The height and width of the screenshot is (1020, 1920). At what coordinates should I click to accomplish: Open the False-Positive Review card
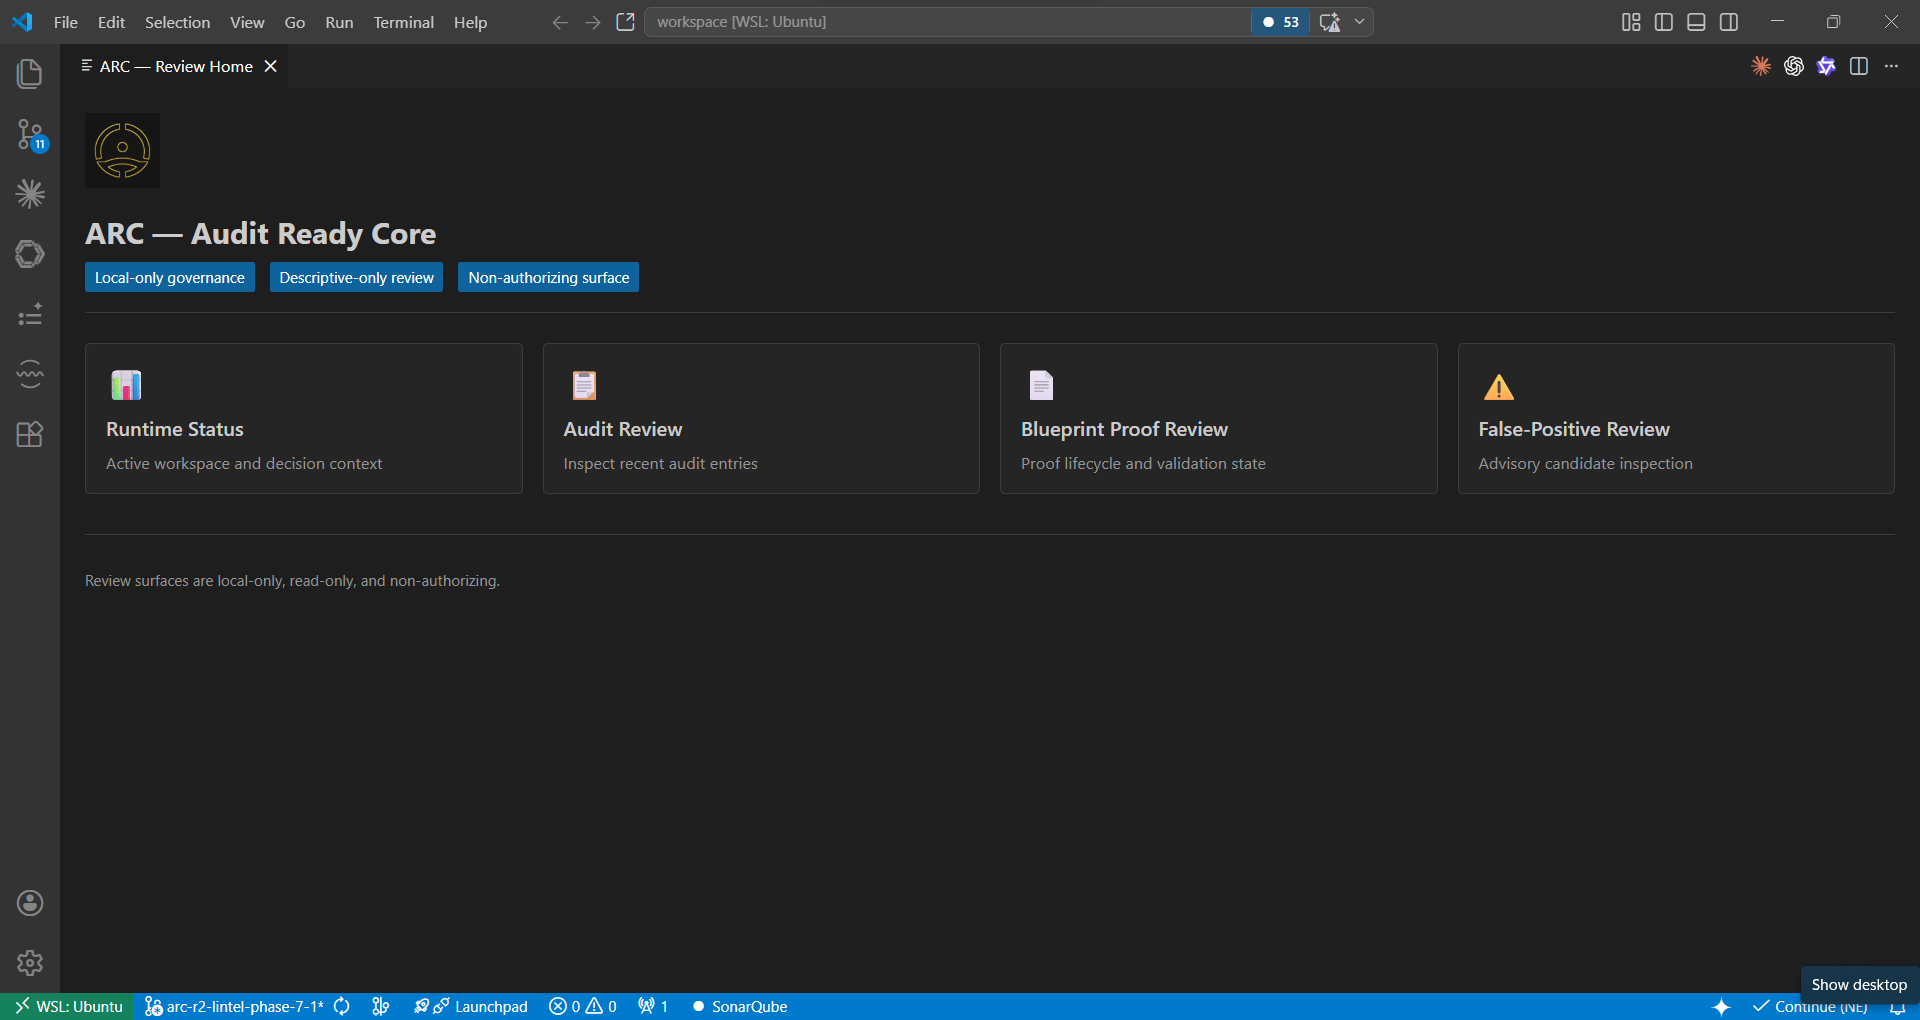pos(1675,418)
